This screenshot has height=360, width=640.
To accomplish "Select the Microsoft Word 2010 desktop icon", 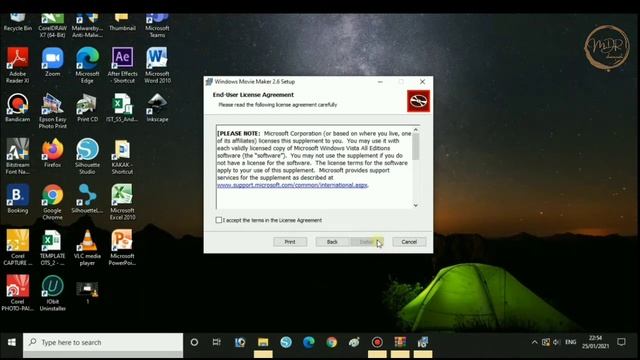I will (x=157, y=65).
